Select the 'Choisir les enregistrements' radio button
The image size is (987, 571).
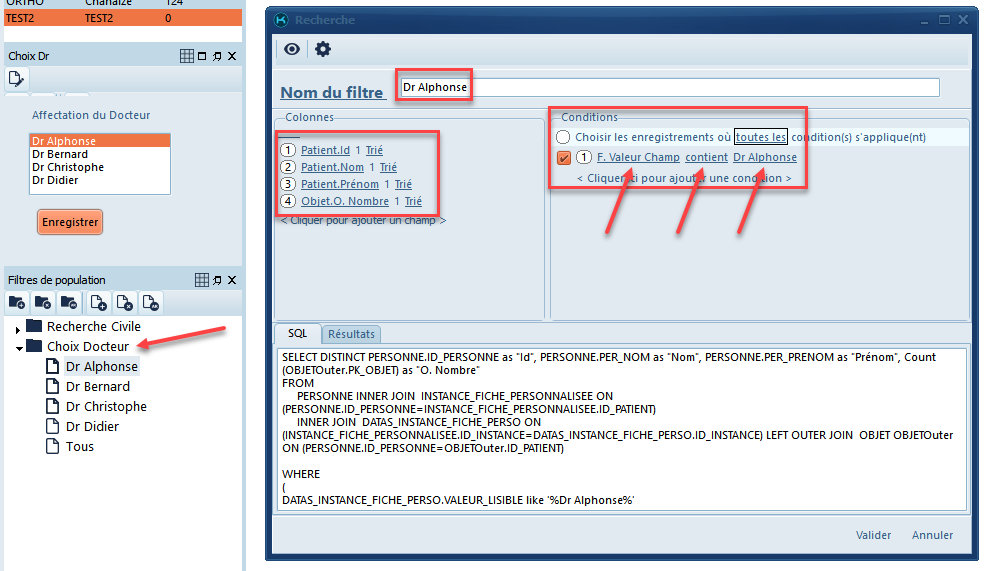click(x=564, y=137)
